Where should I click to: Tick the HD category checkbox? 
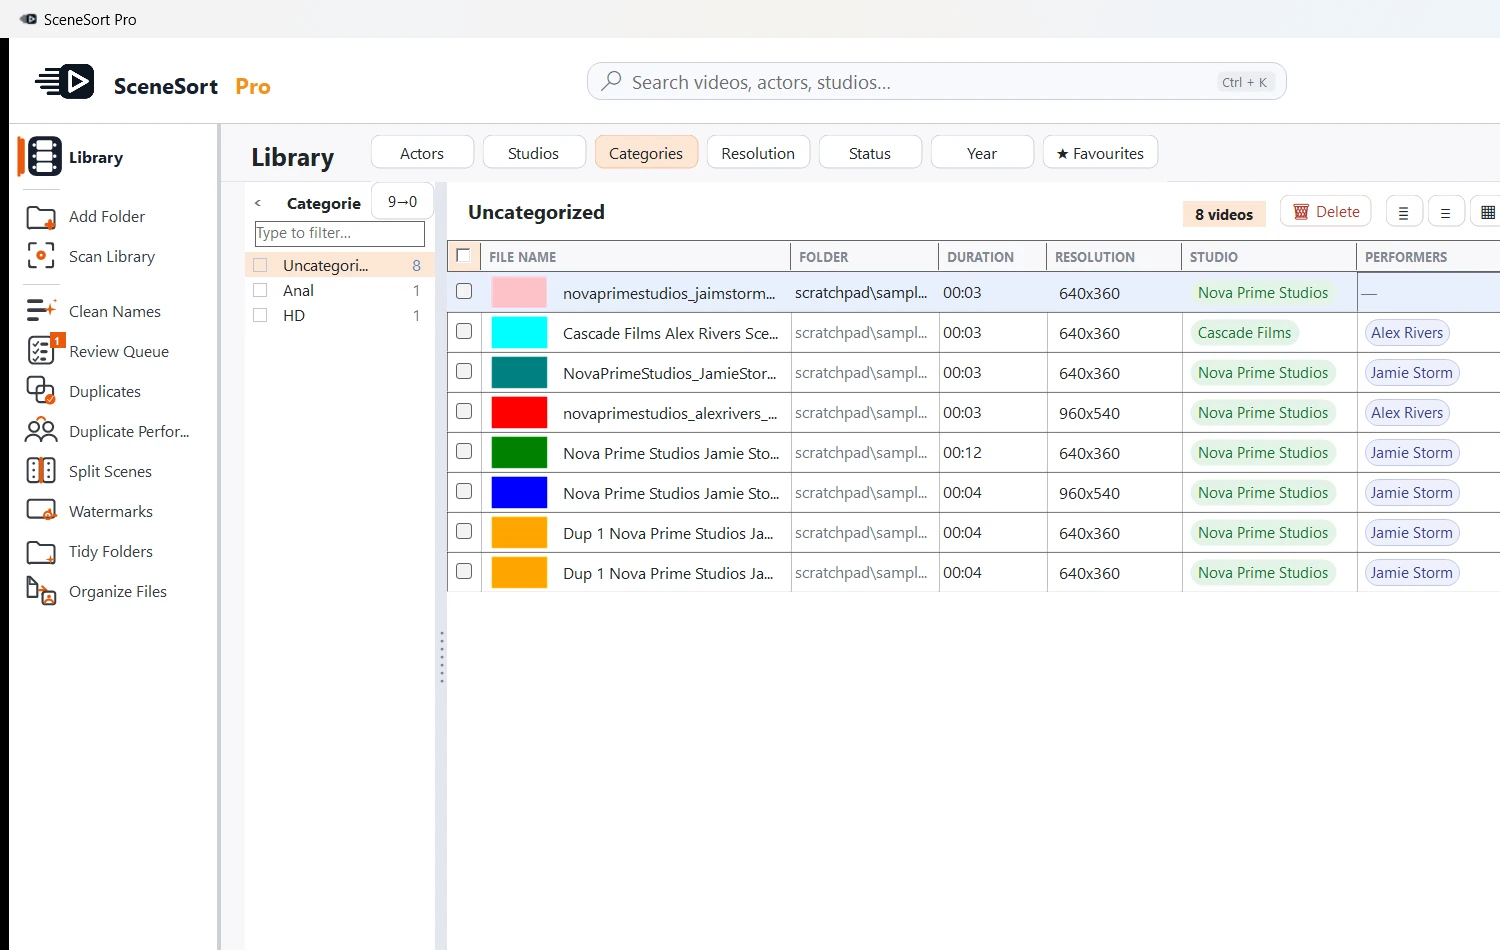coord(261,315)
